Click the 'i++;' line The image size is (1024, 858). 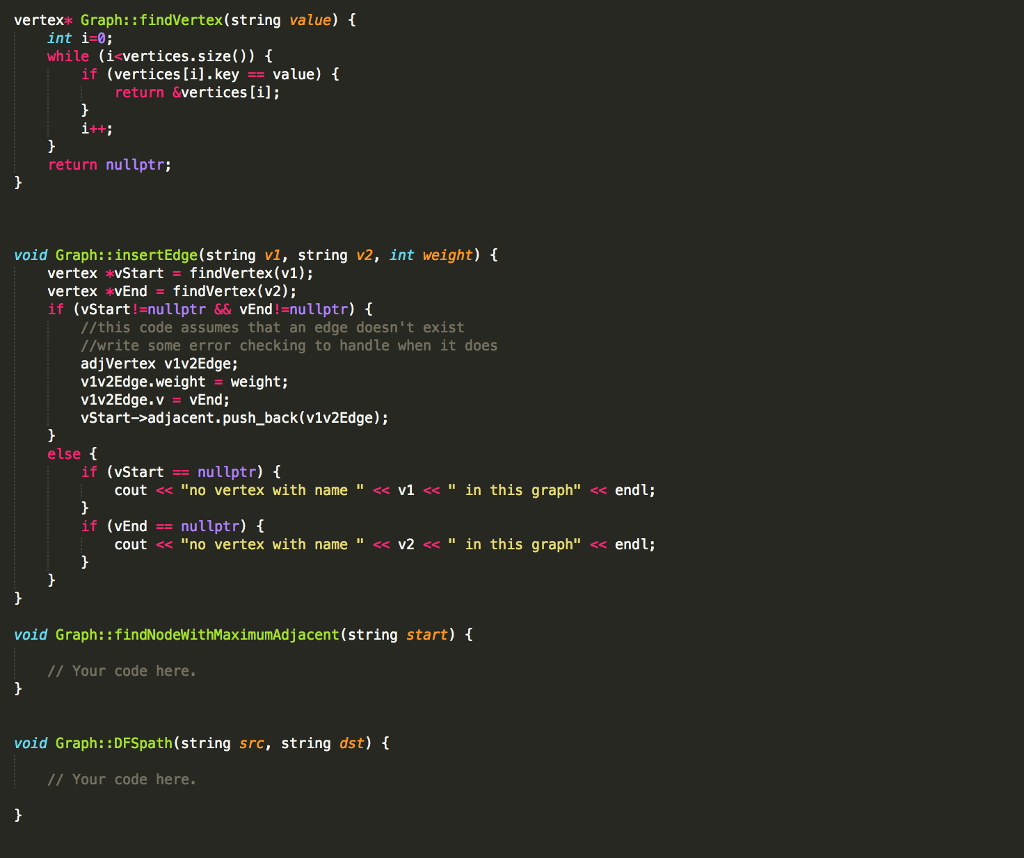(x=97, y=129)
